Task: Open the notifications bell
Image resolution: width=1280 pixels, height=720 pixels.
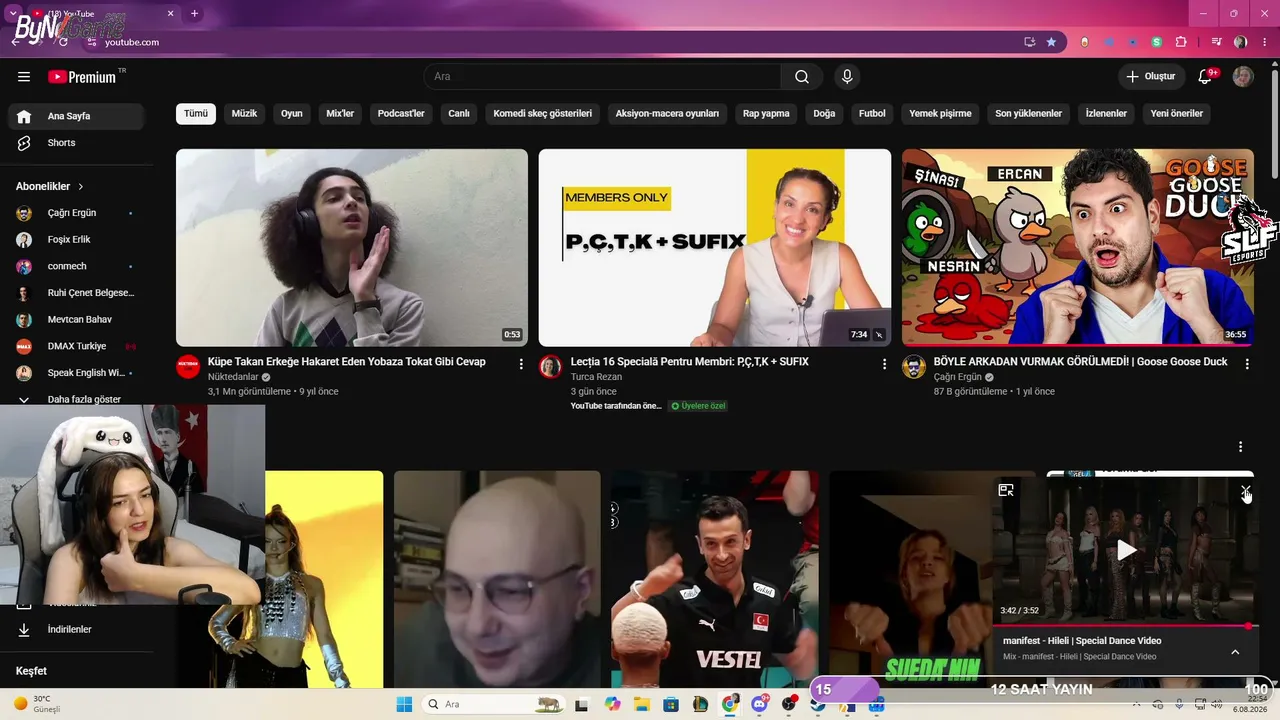Action: 1205,77
